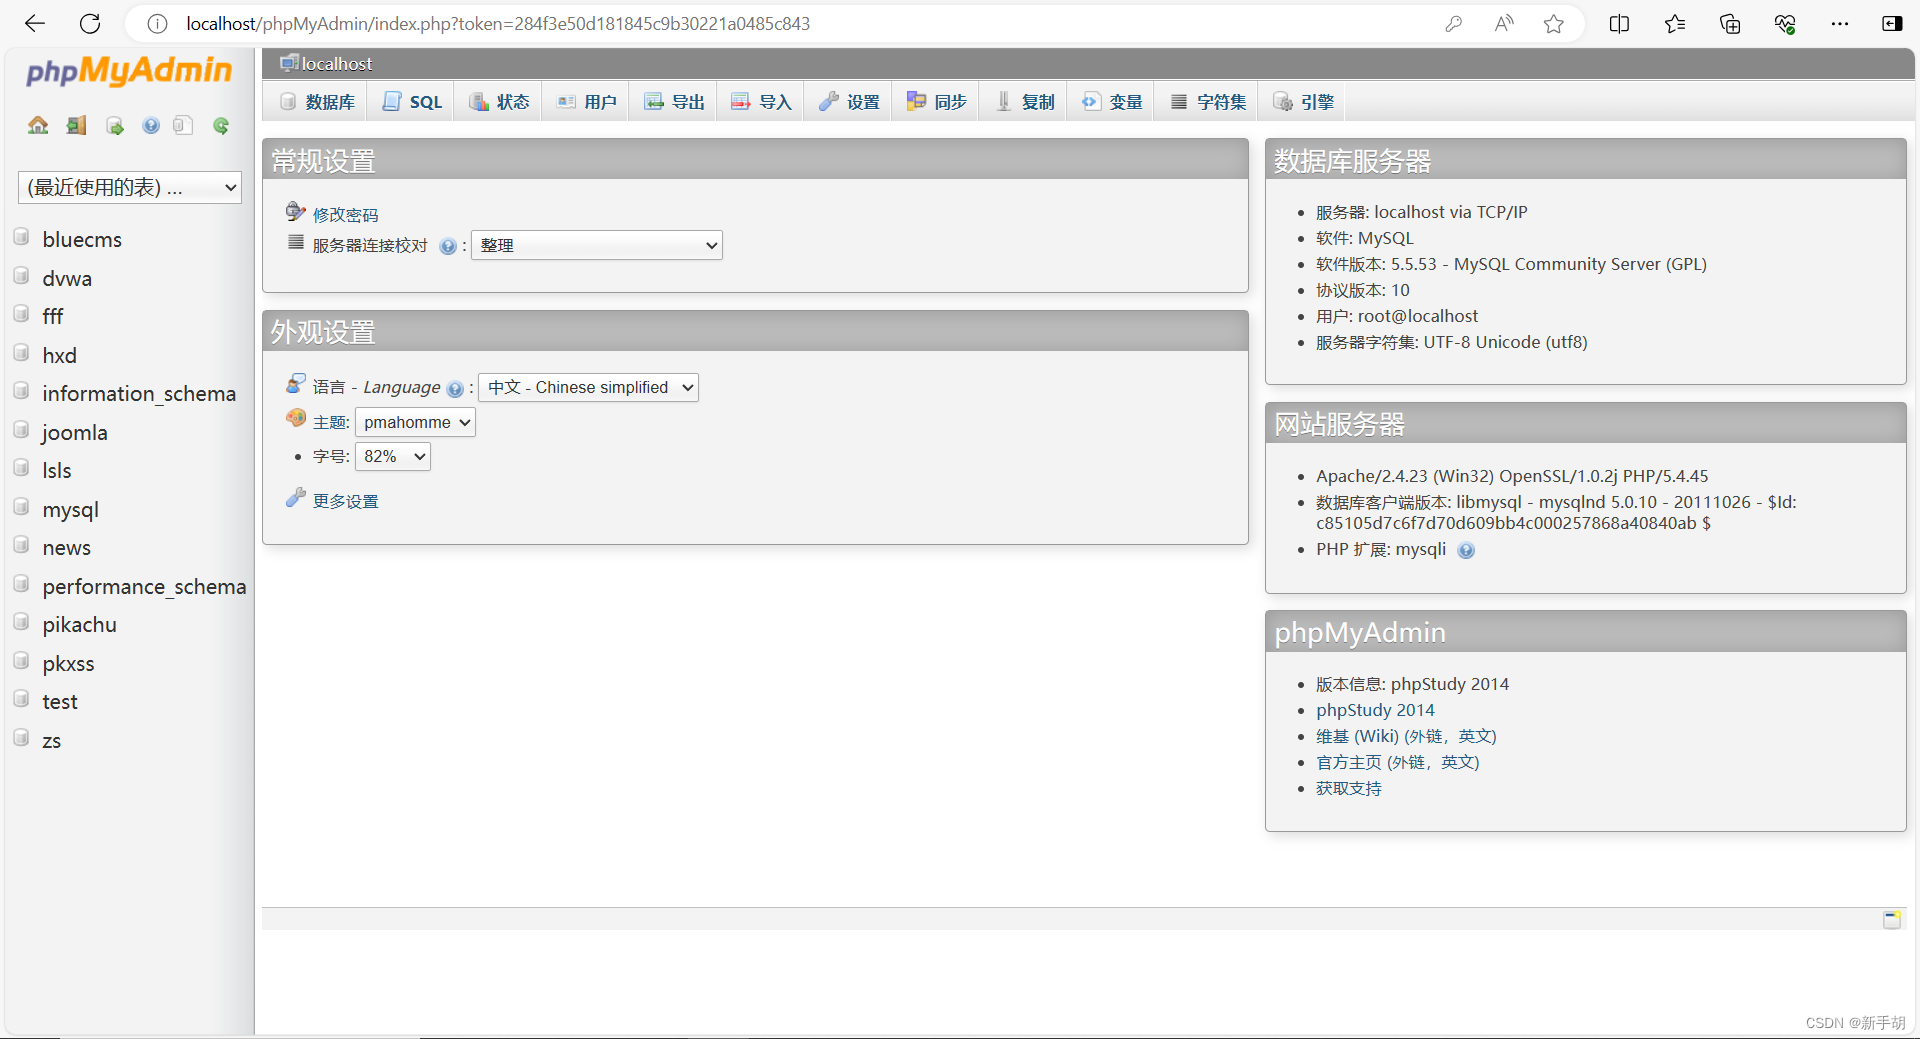Open the 设置 settings tab
1920x1039 pixels.
[849, 102]
